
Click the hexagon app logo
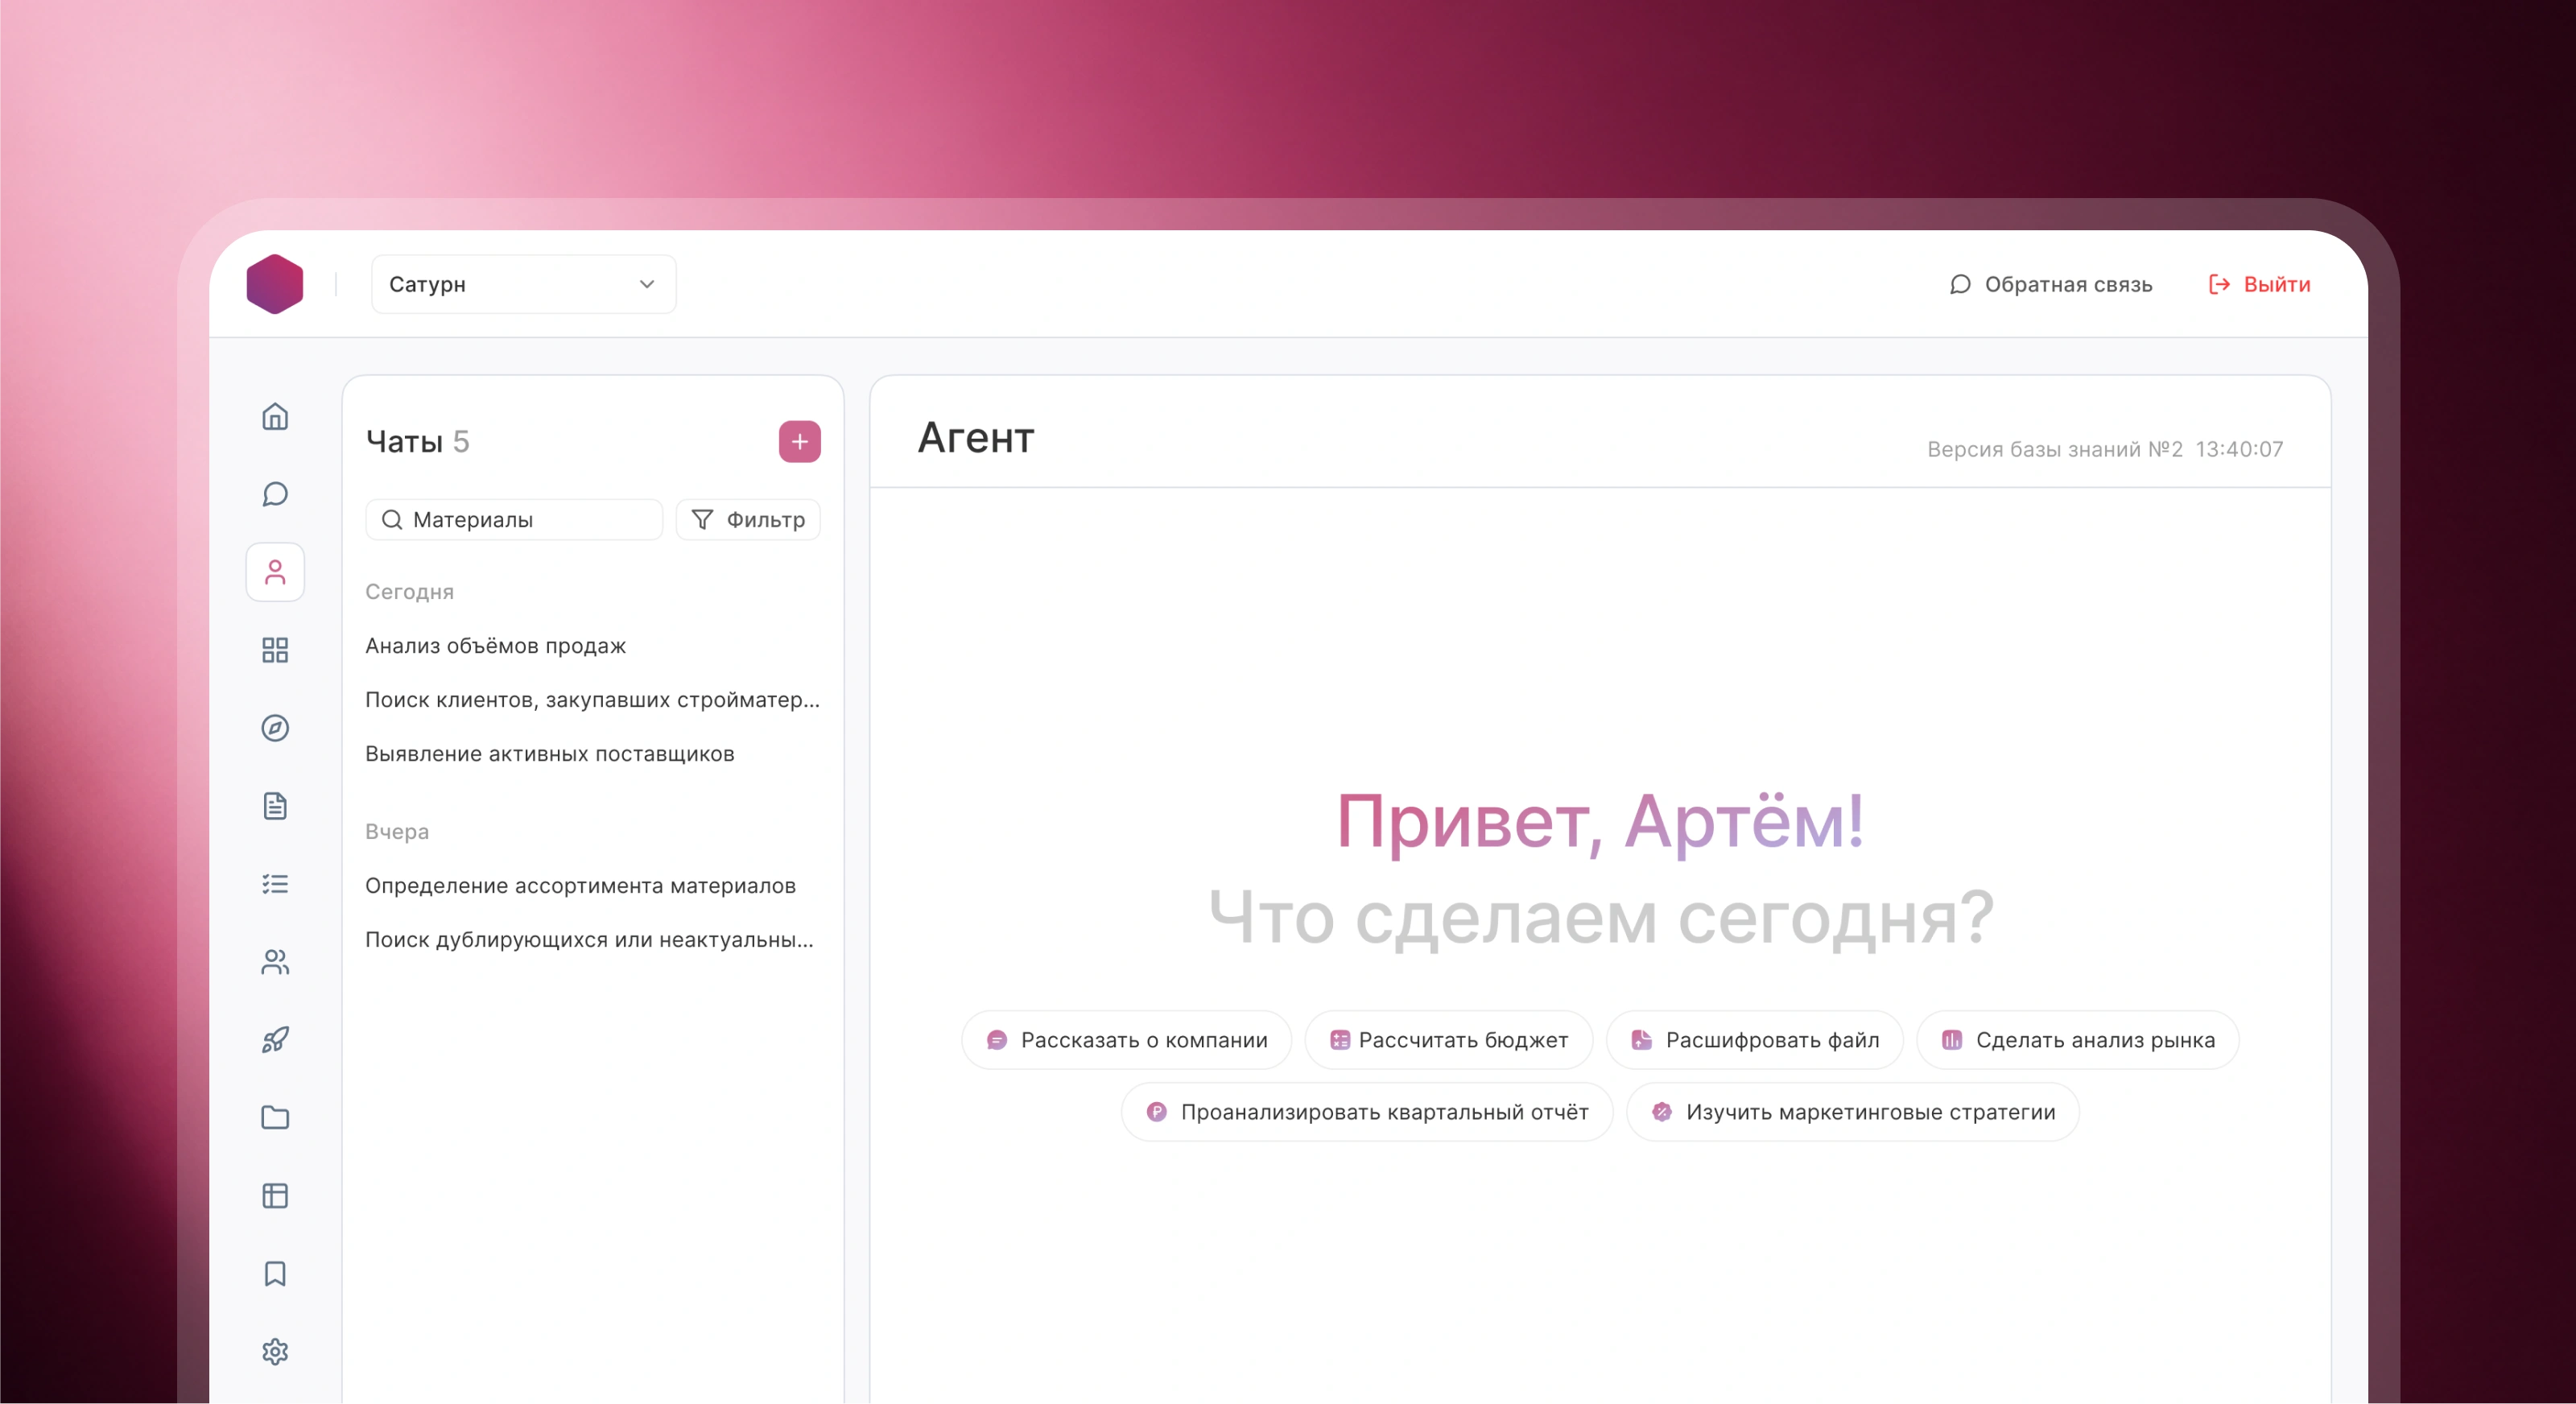275,284
